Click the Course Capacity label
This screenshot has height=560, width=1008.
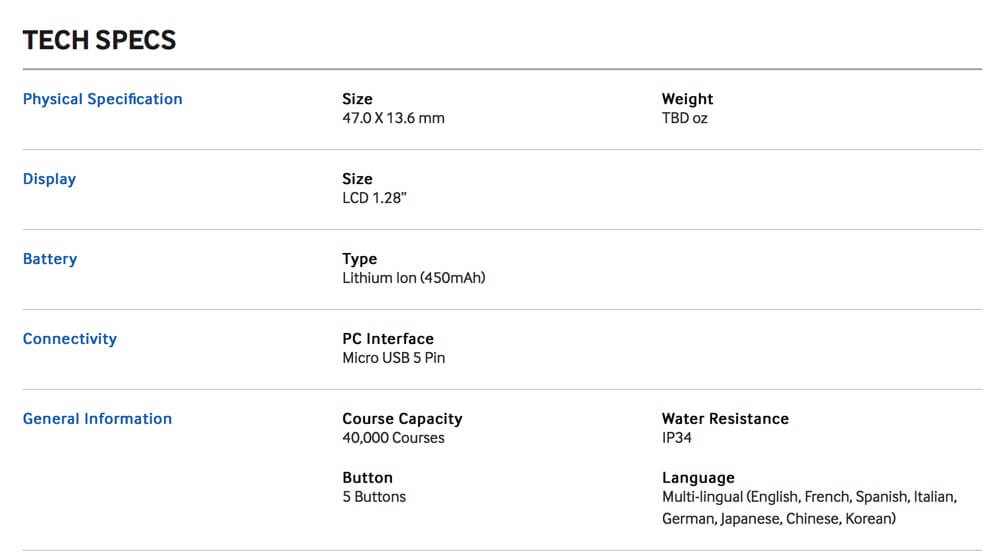[402, 419]
